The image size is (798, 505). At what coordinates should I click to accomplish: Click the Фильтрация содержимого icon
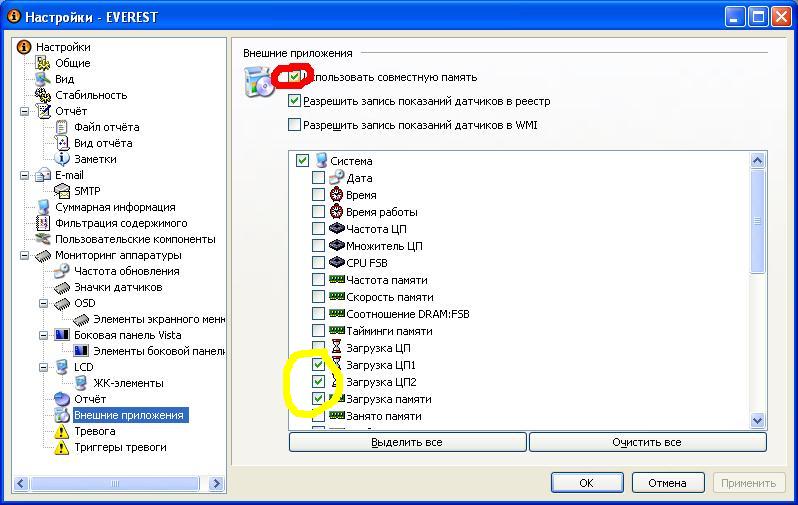pyautogui.click(x=43, y=222)
